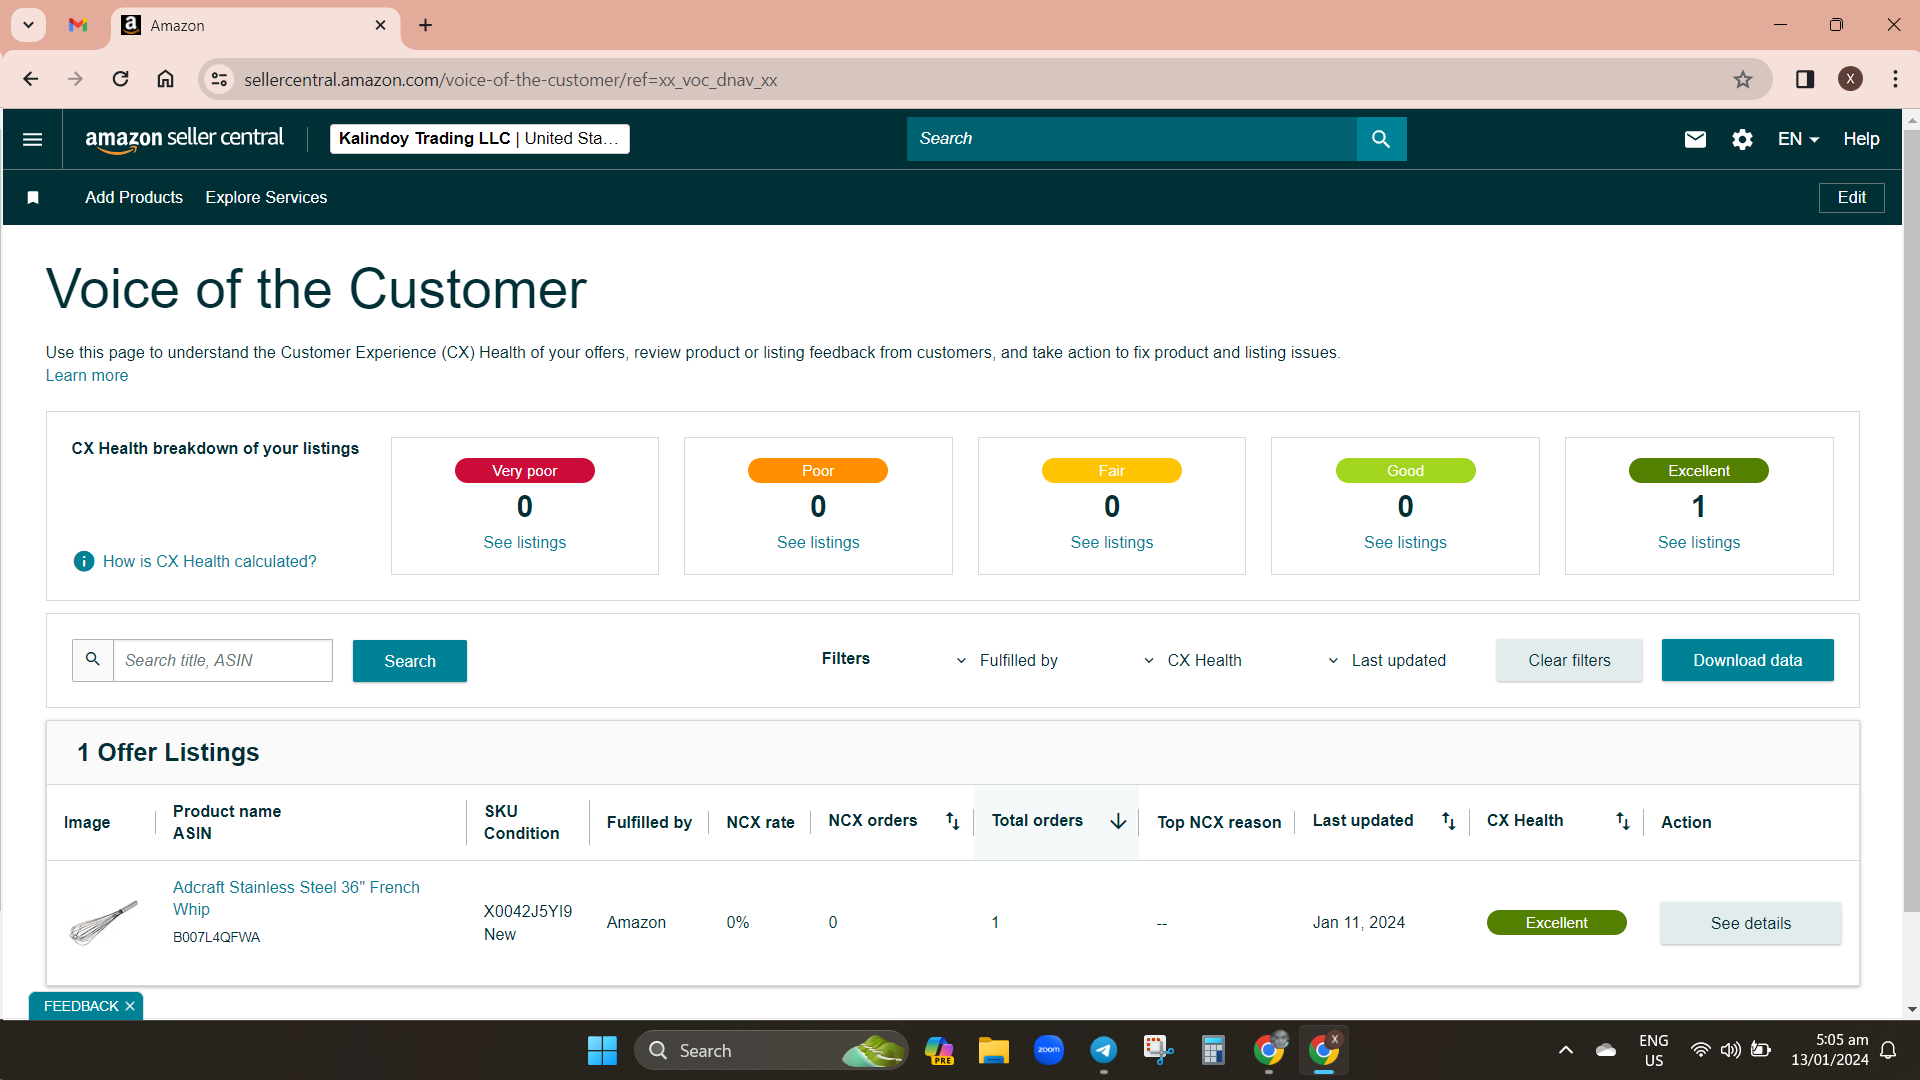Open Adcraft Stainless Steel French Whip listing

click(296, 898)
